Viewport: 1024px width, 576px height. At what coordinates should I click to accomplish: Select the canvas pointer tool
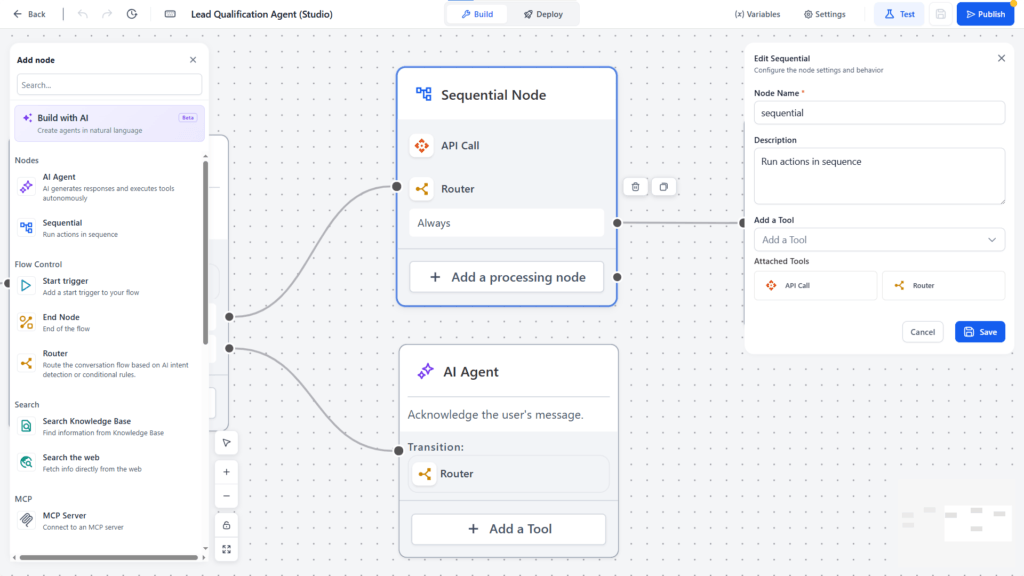click(227, 443)
